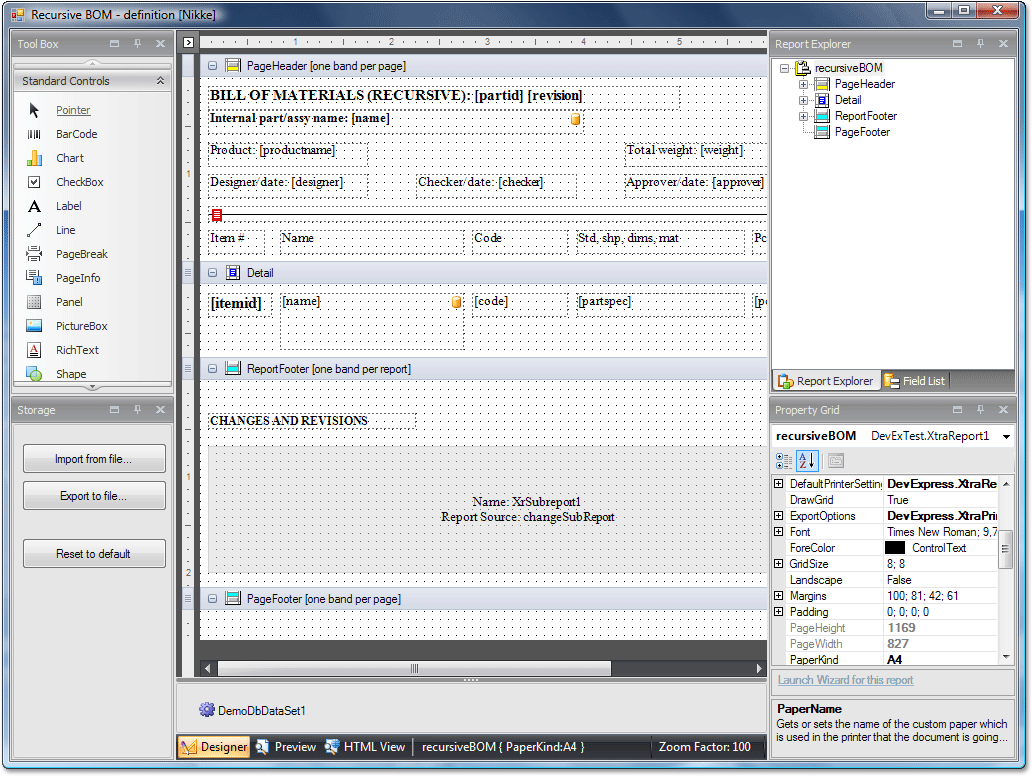Select the Panel control

coord(69,302)
